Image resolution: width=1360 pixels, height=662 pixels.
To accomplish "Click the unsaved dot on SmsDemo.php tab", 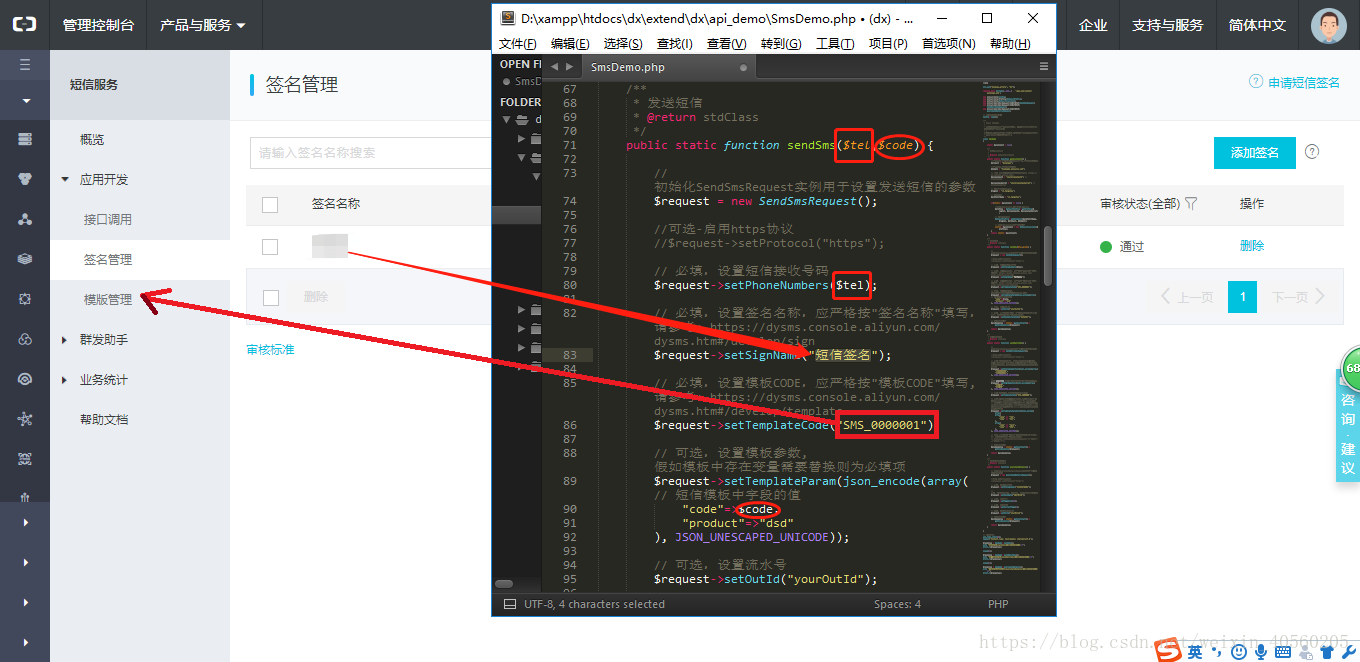I will [743, 68].
